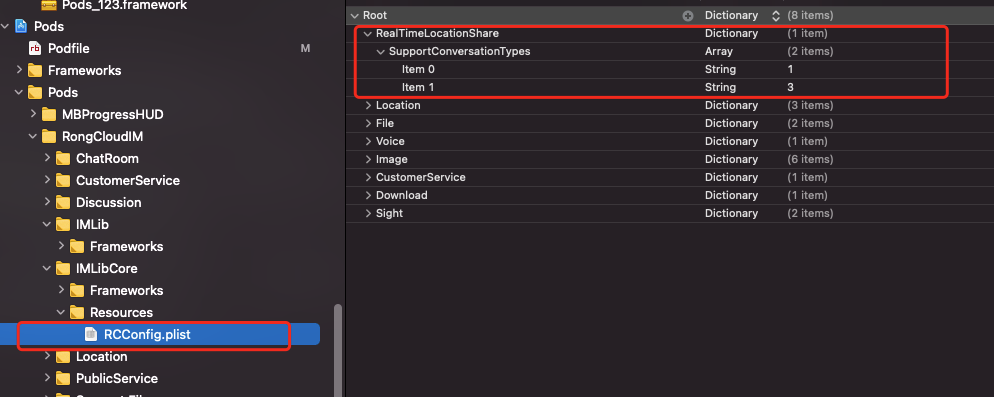Click the MBProgressHUD folder icon
This screenshot has height=397, width=994.
point(49,115)
